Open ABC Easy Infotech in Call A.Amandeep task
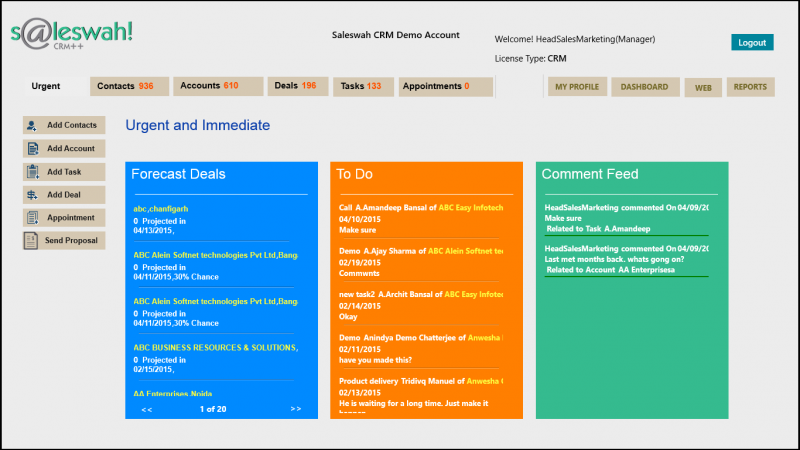 (471, 208)
